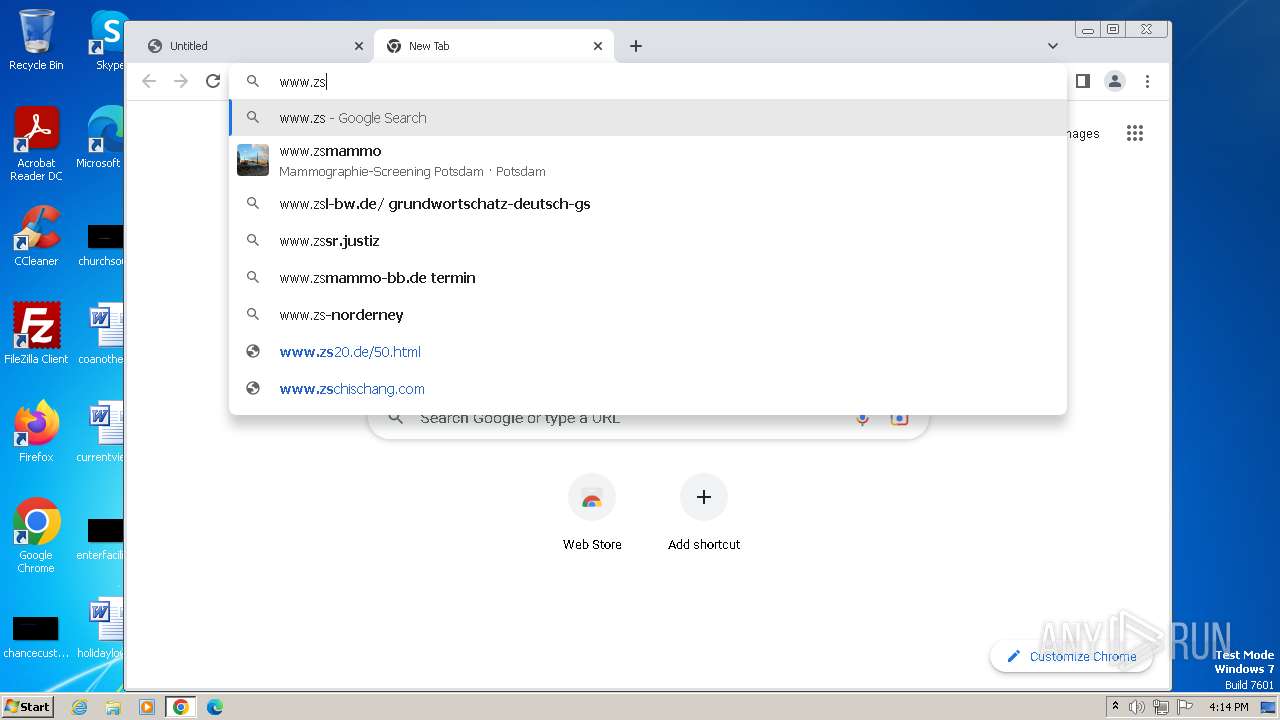The image size is (1280, 720).
Task: Open the Recycle Bin desktop icon
Action: 36,40
